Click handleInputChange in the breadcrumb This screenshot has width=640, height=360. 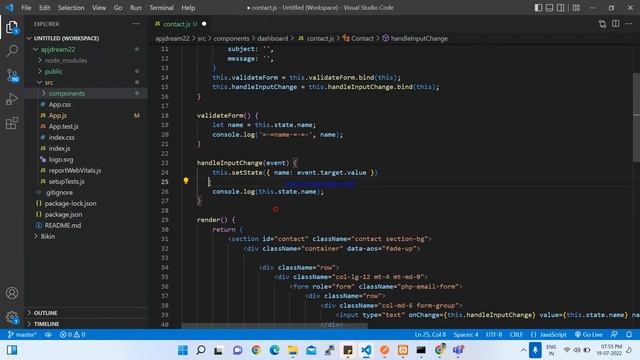tap(419, 38)
